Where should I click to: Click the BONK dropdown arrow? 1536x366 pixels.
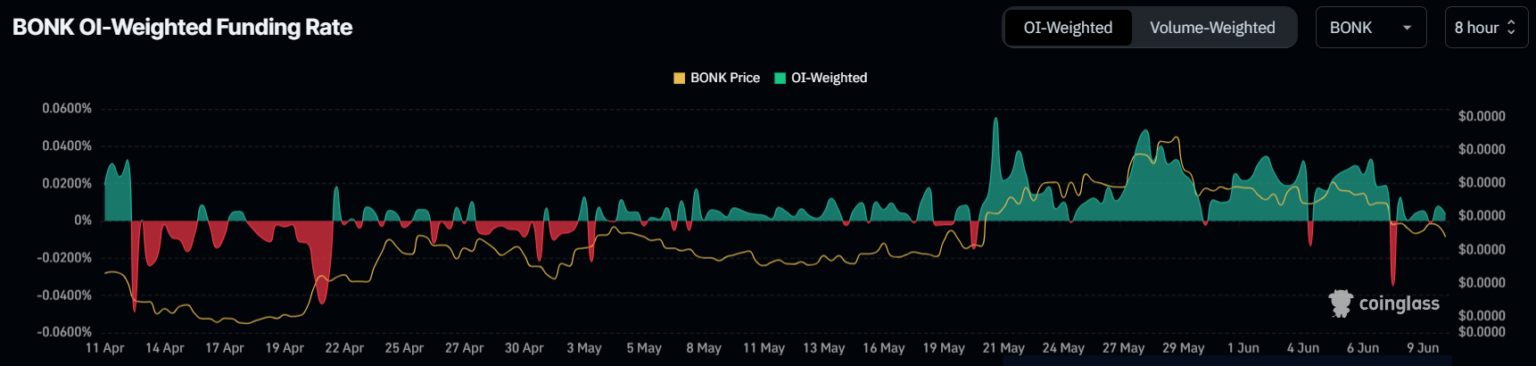pyautogui.click(x=1407, y=28)
